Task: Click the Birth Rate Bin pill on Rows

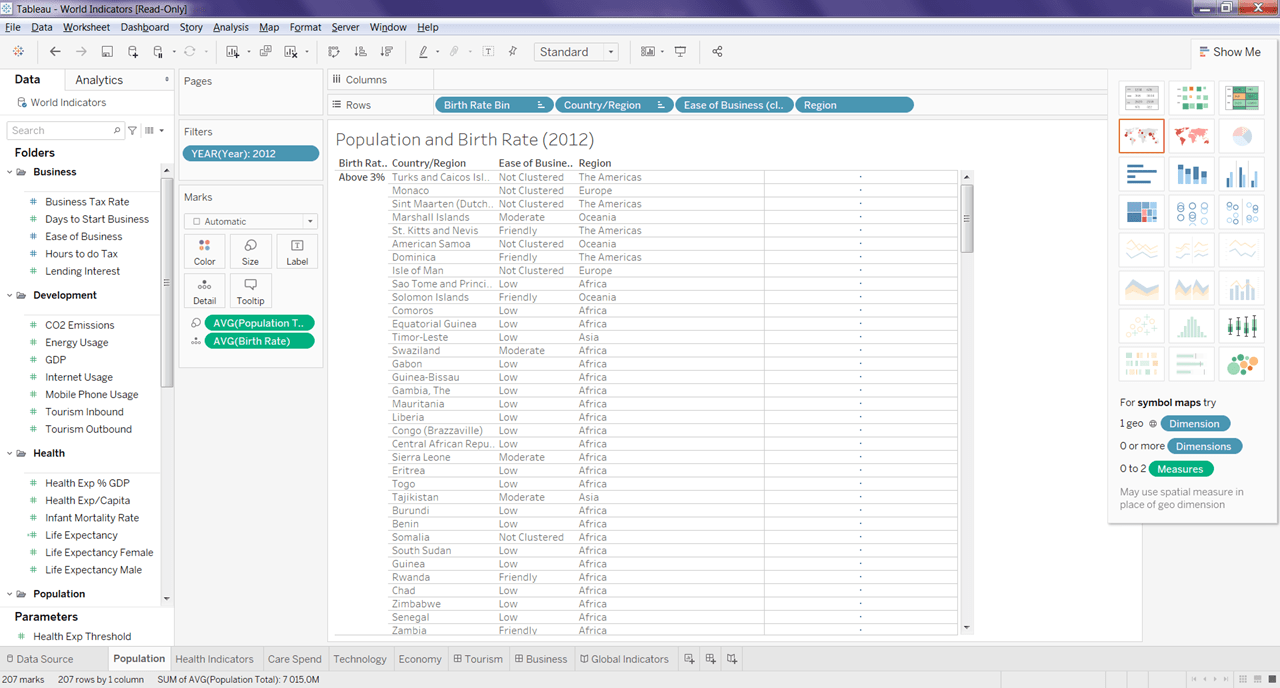Action: click(x=495, y=105)
